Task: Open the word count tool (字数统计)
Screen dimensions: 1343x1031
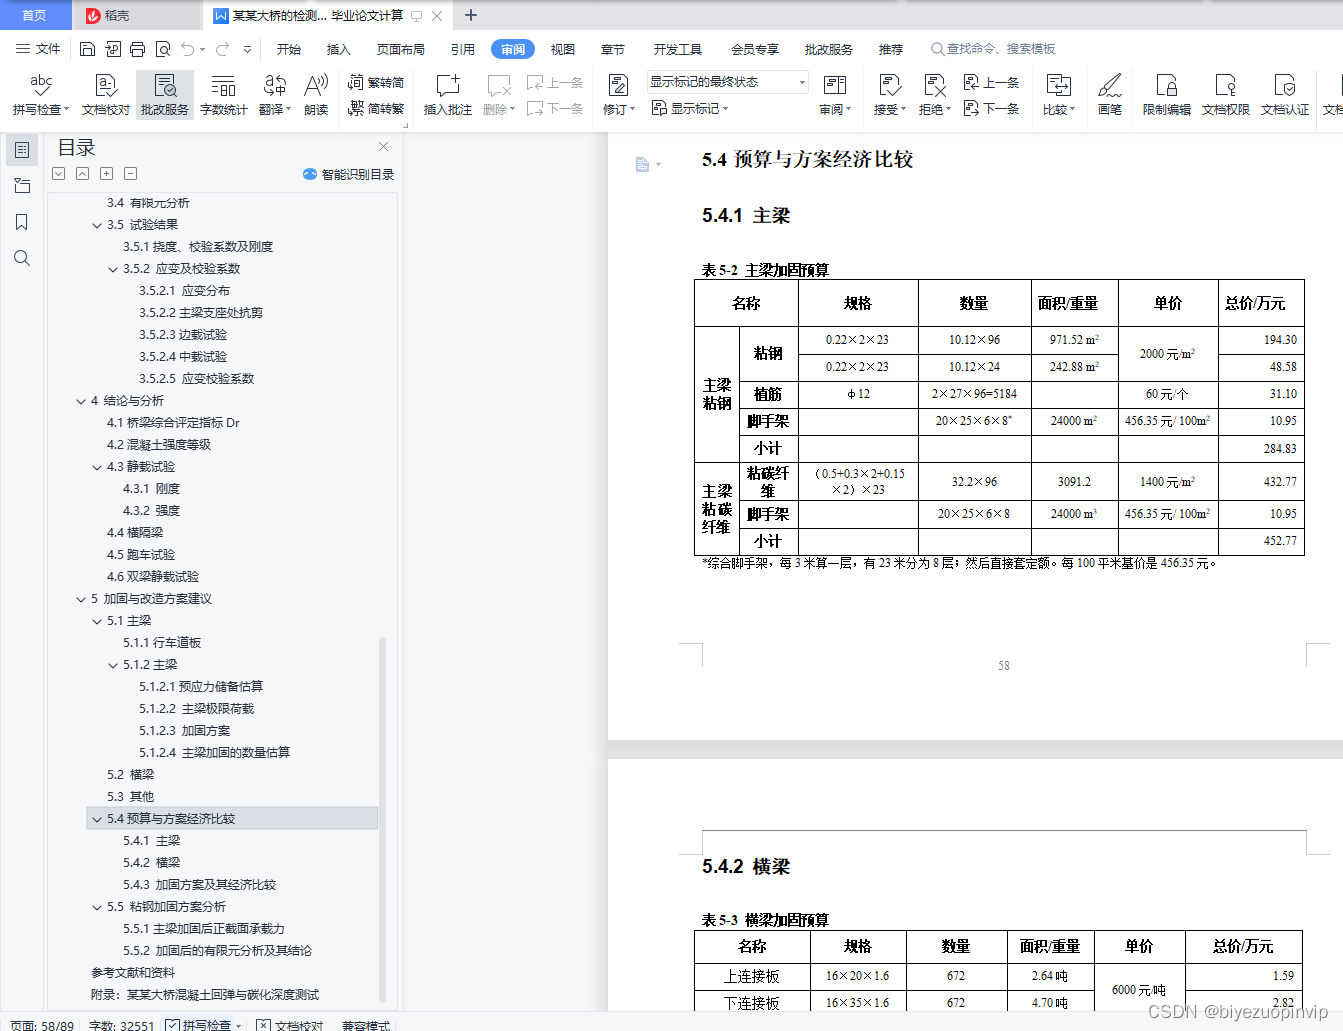Action: (223, 95)
